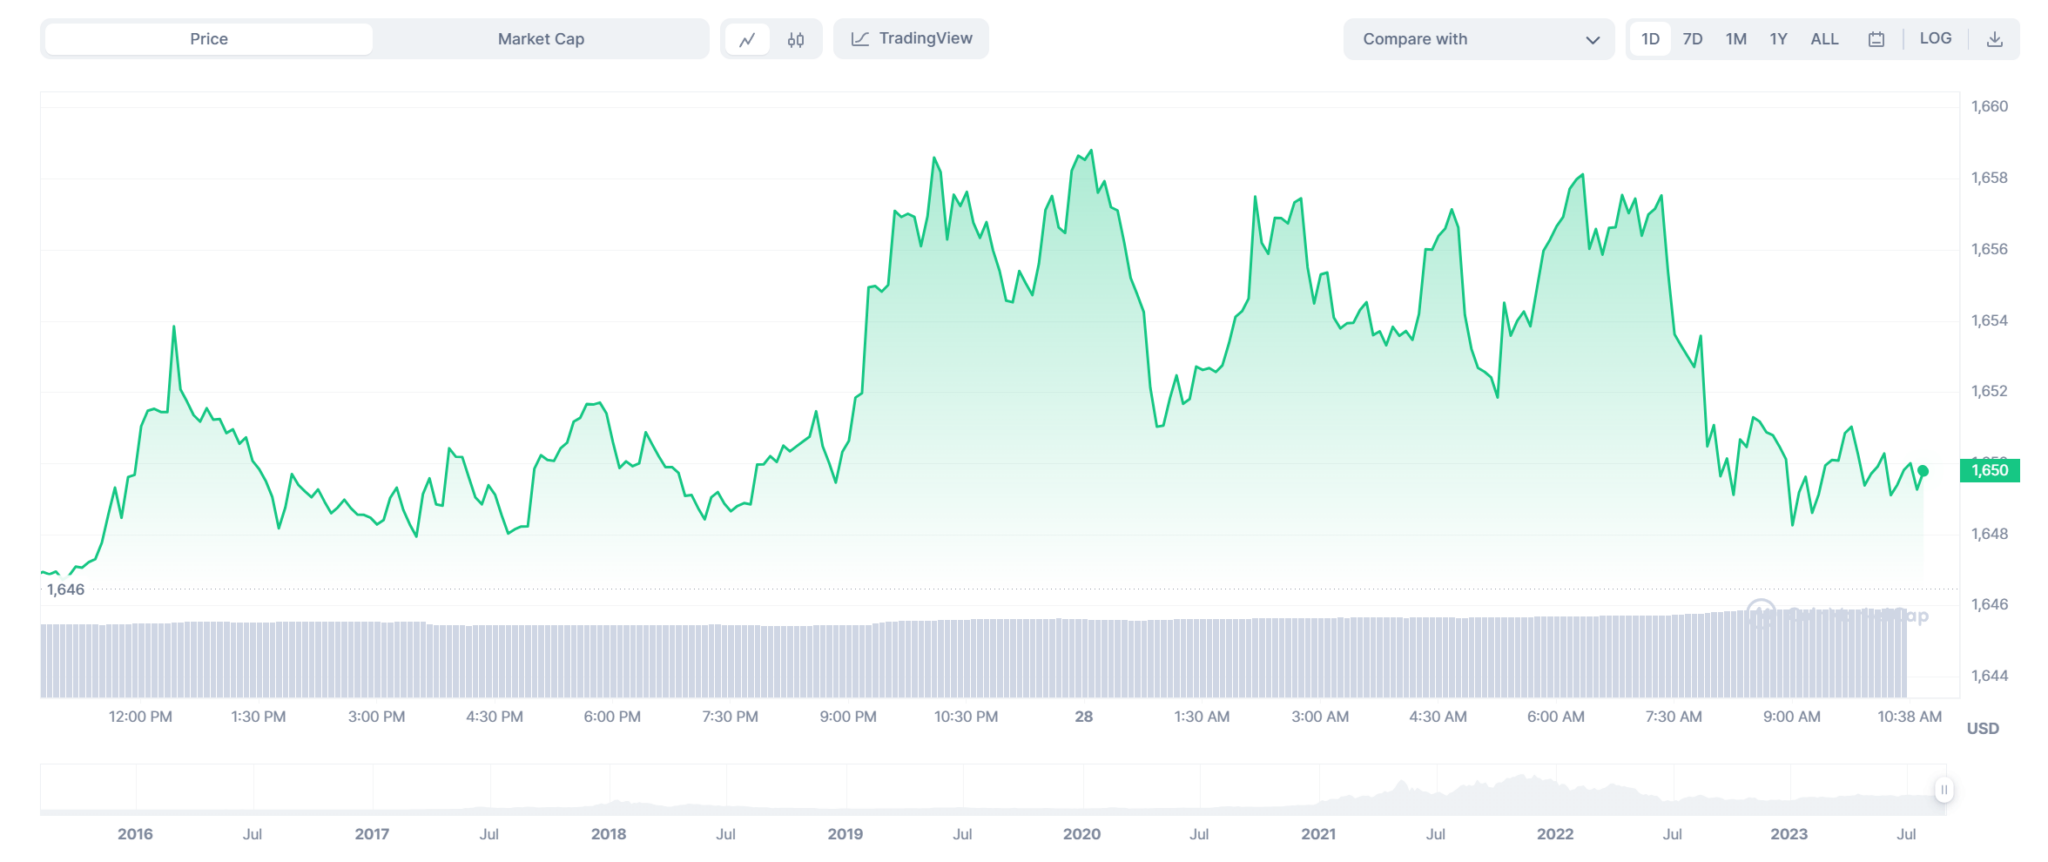The width and height of the screenshot is (2048, 862).
Task: Open the Compare with dropdown
Action: (x=1478, y=40)
